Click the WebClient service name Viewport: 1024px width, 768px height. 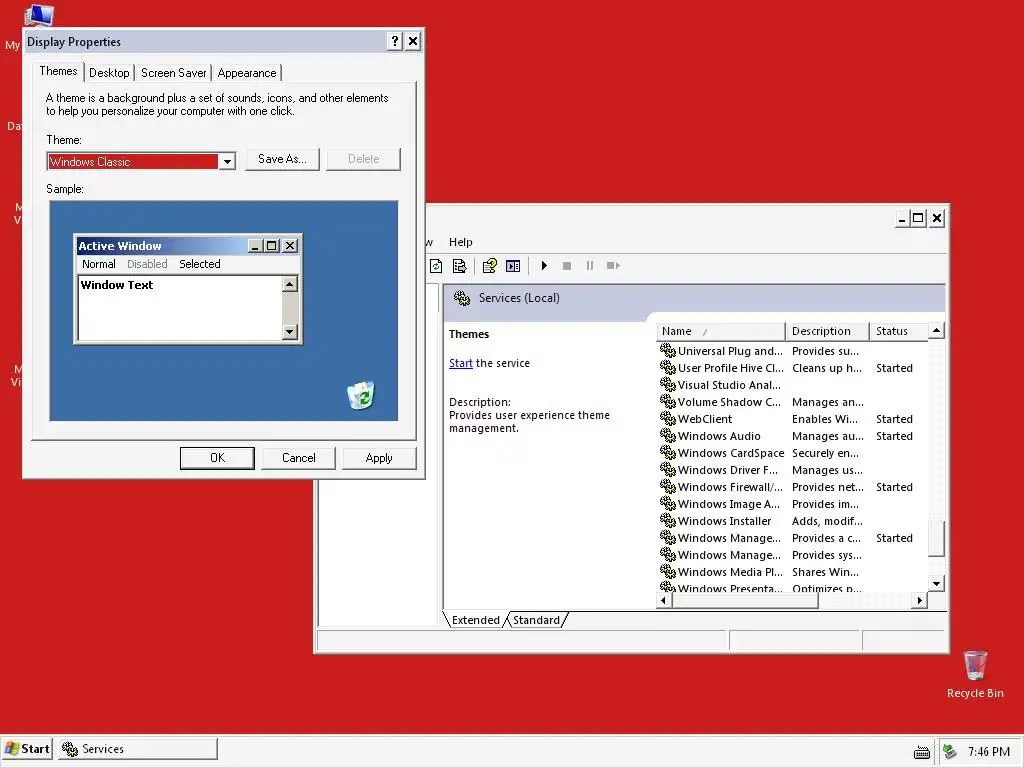click(705, 419)
